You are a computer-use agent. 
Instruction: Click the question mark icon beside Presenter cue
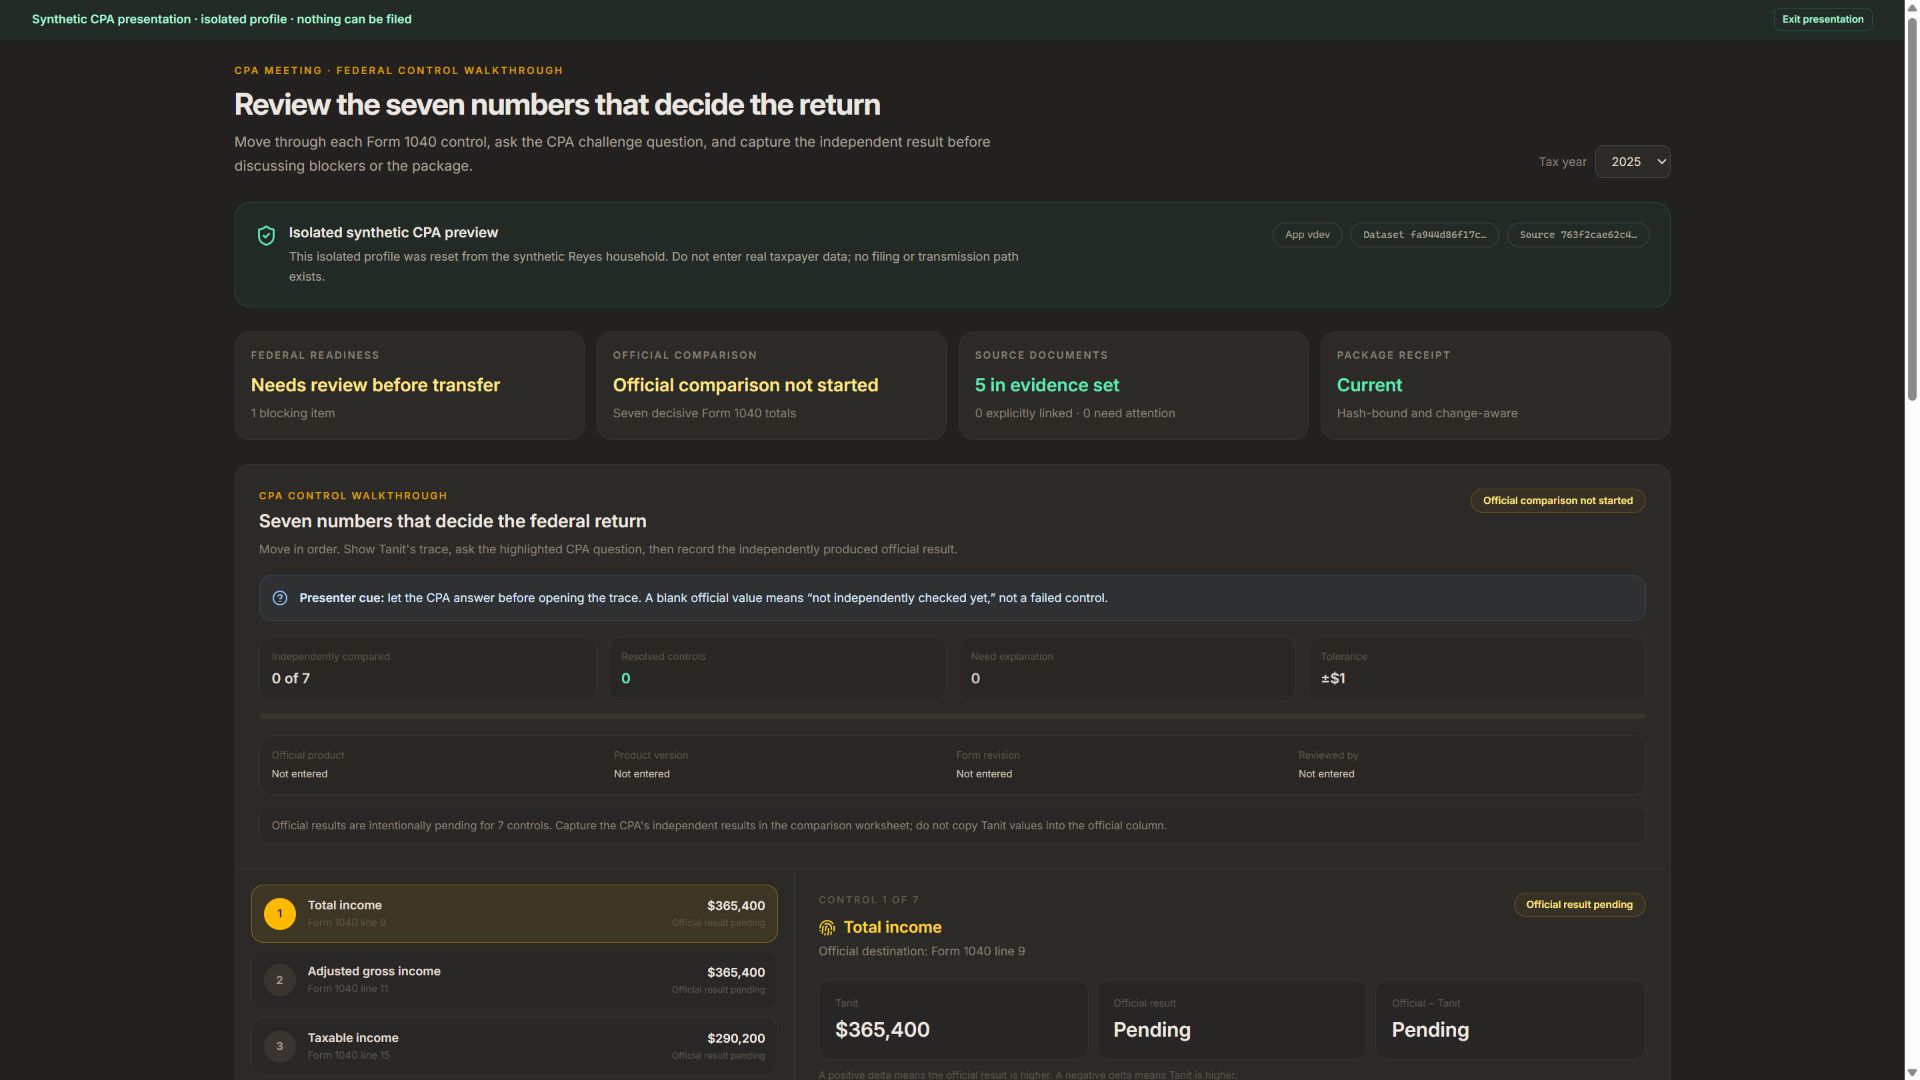tap(280, 598)
